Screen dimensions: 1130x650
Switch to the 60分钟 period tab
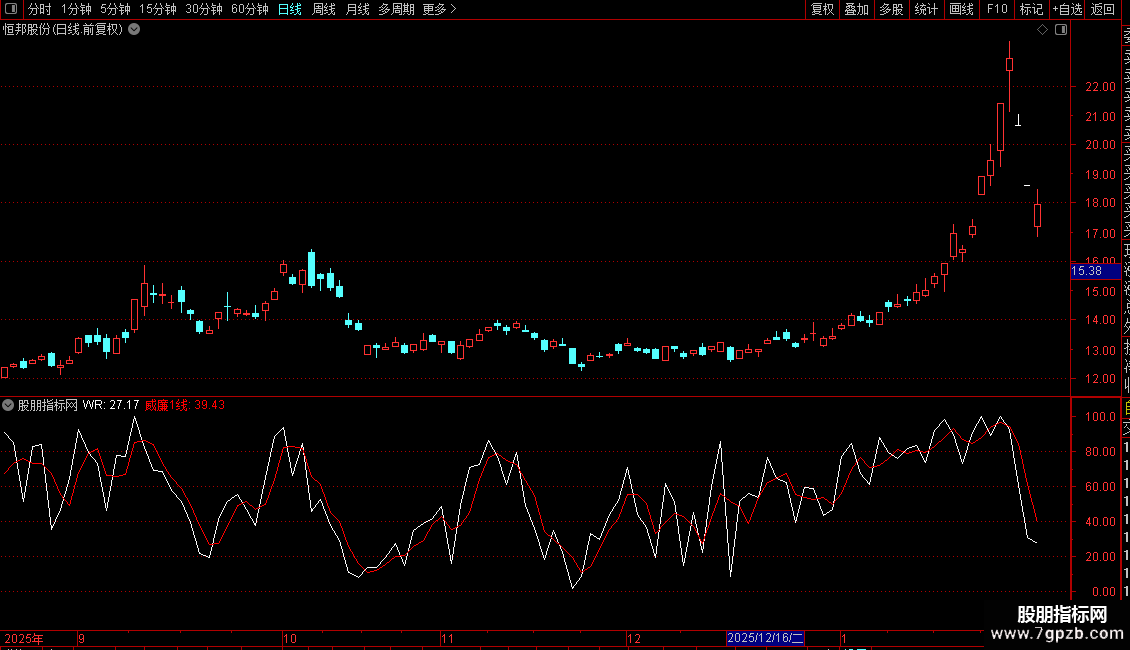pos(249,9)
